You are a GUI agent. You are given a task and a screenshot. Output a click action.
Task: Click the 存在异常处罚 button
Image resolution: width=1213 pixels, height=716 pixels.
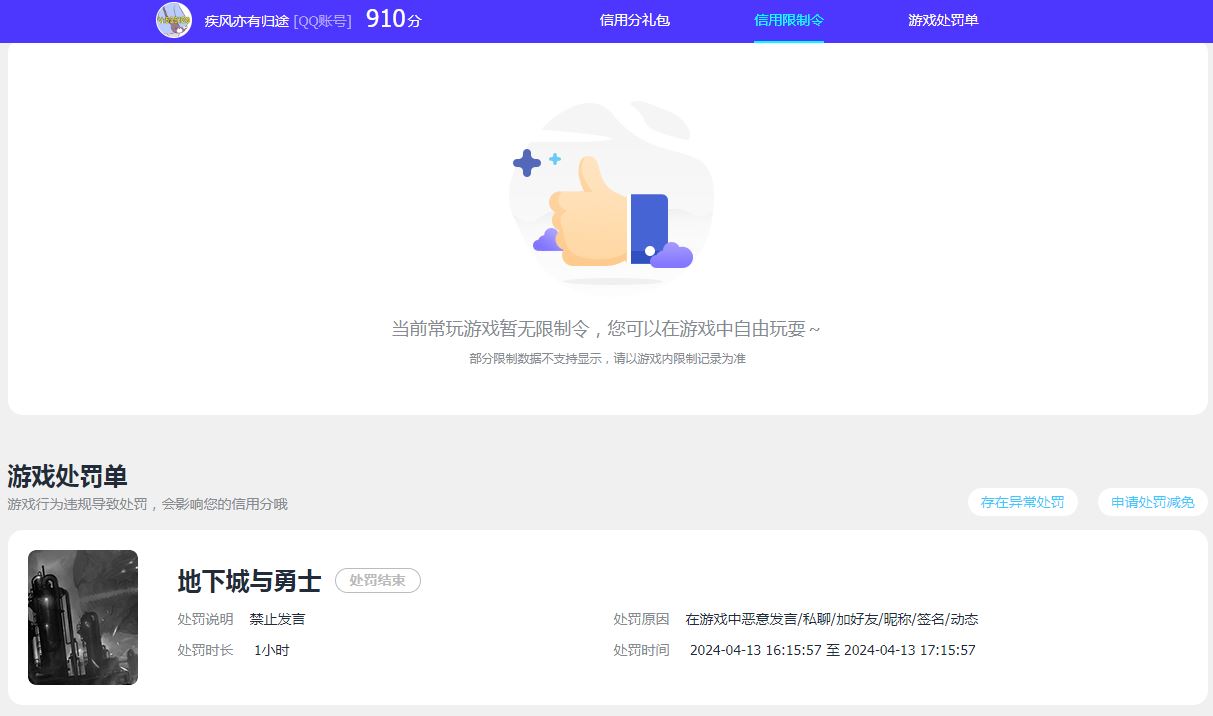click(x=1022, y=502)
